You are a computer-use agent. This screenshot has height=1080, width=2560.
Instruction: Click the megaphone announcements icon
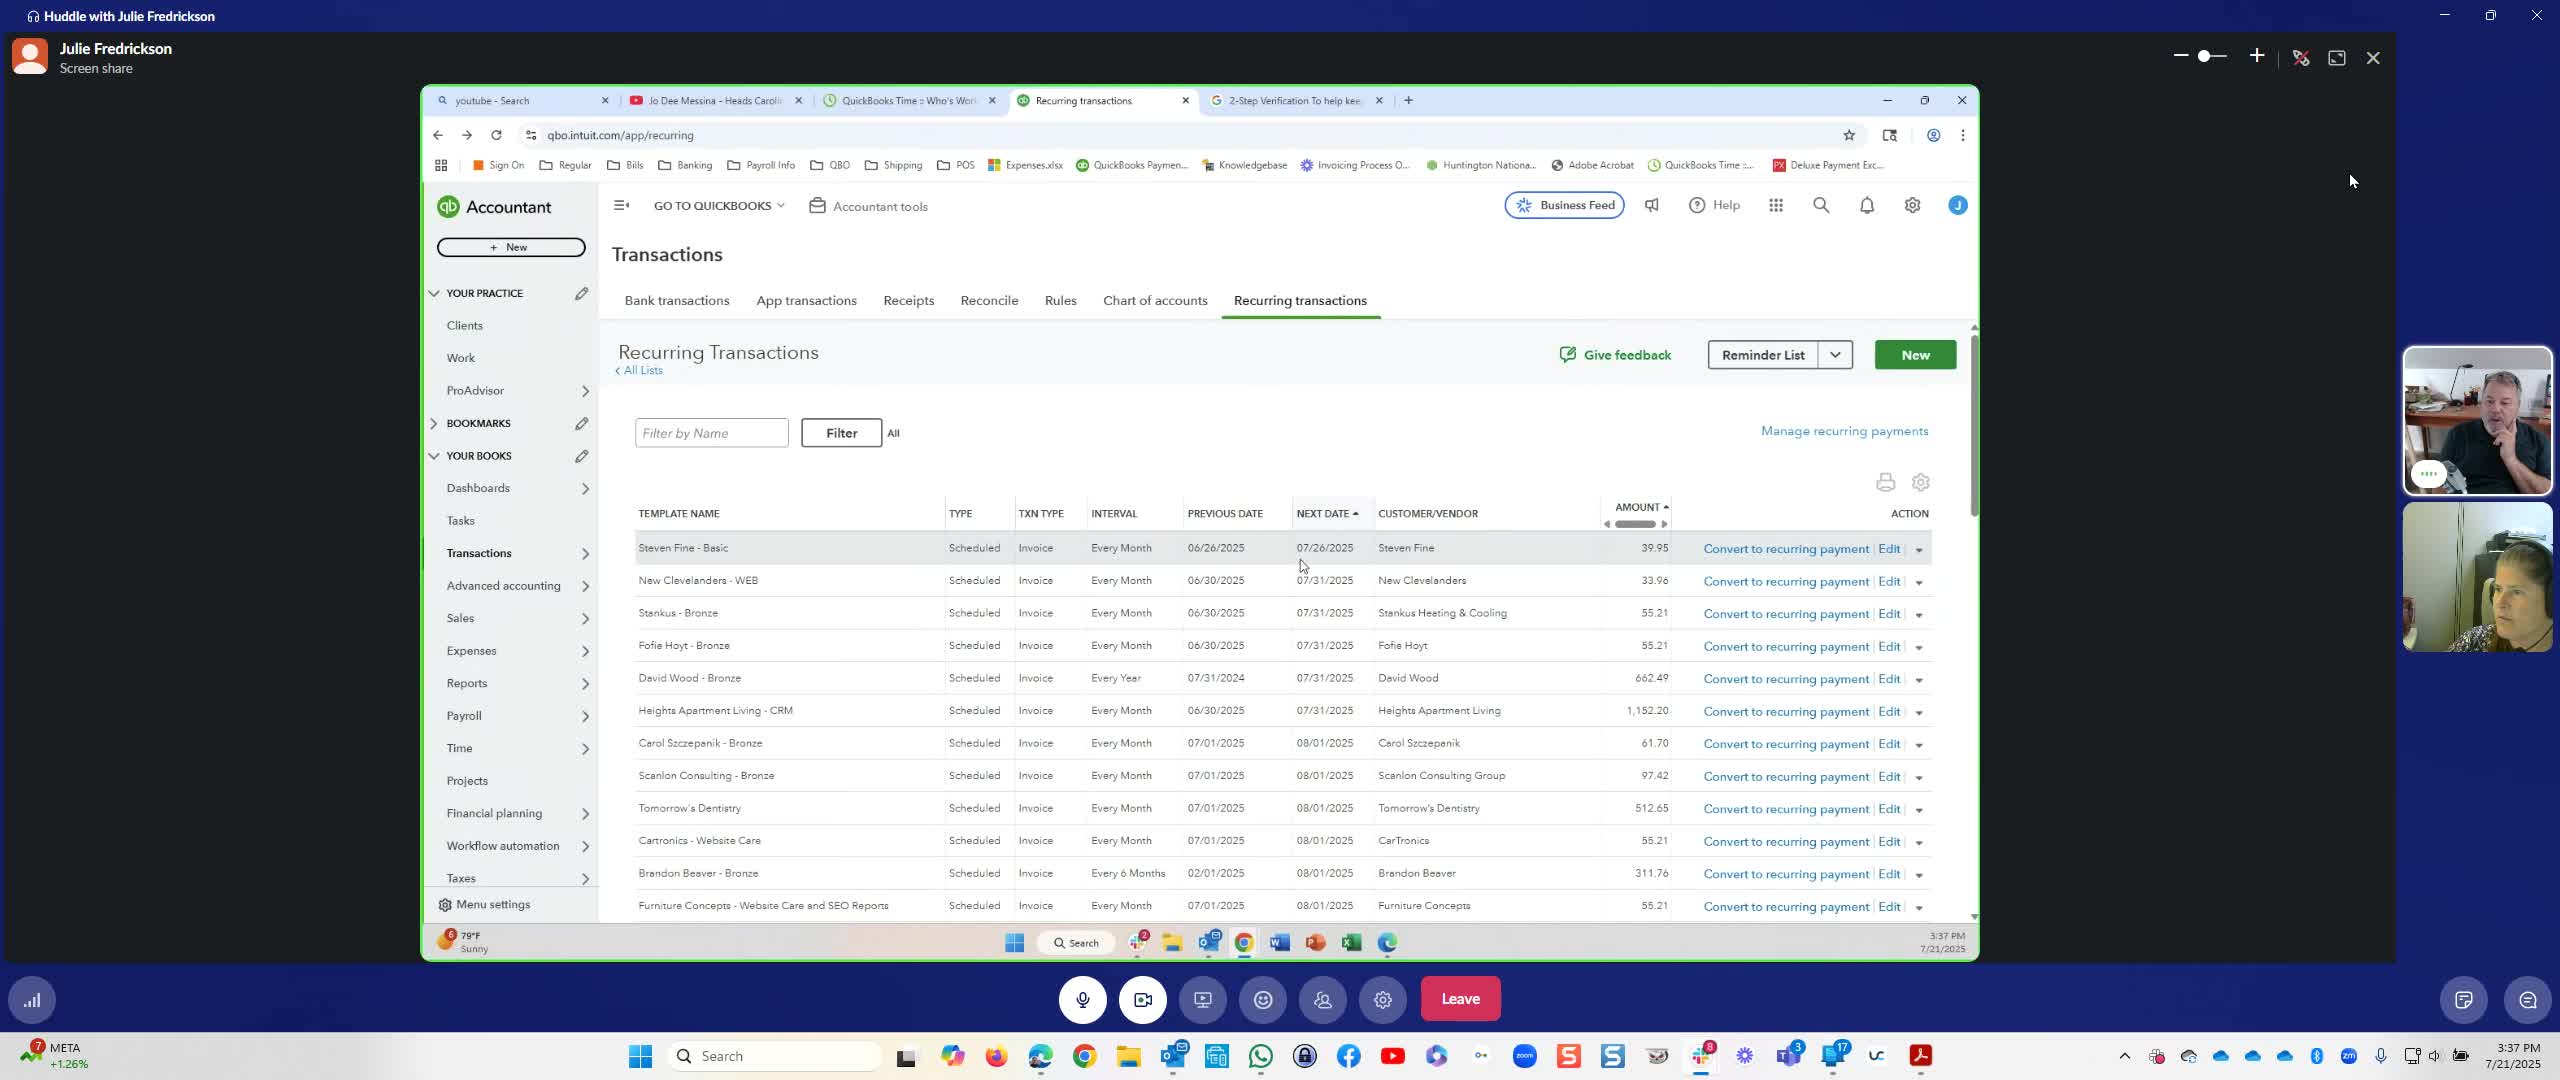1652,205
